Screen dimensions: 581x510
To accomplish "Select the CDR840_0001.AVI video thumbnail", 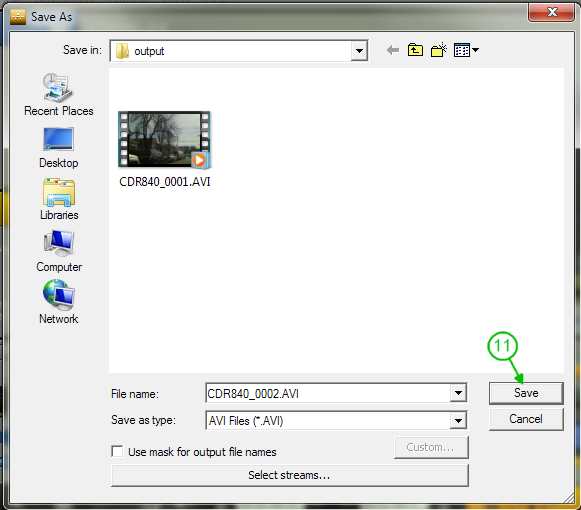I will (165, 139).
